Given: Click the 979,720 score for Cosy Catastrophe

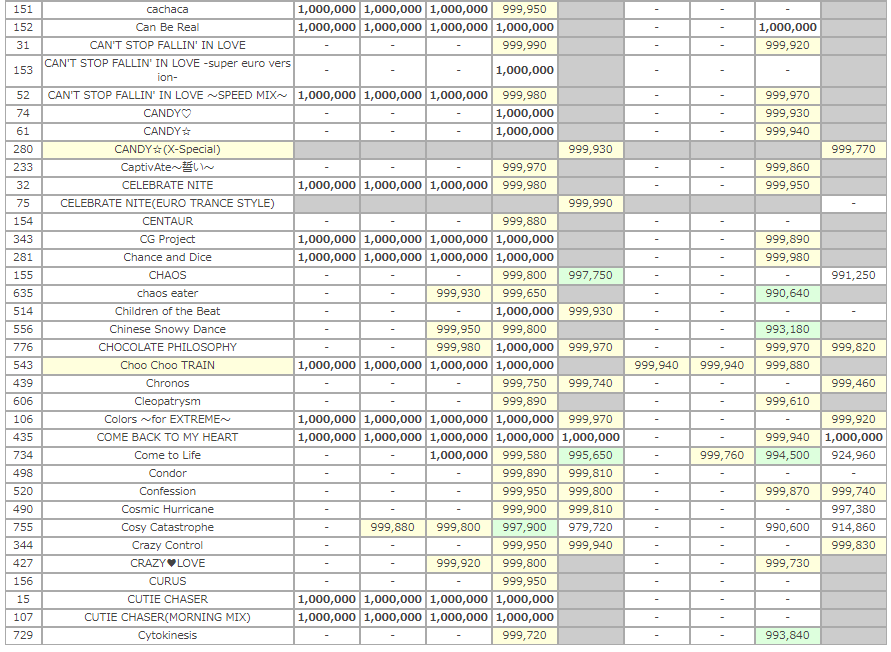Looking at the screenshot, I should 590,528.
